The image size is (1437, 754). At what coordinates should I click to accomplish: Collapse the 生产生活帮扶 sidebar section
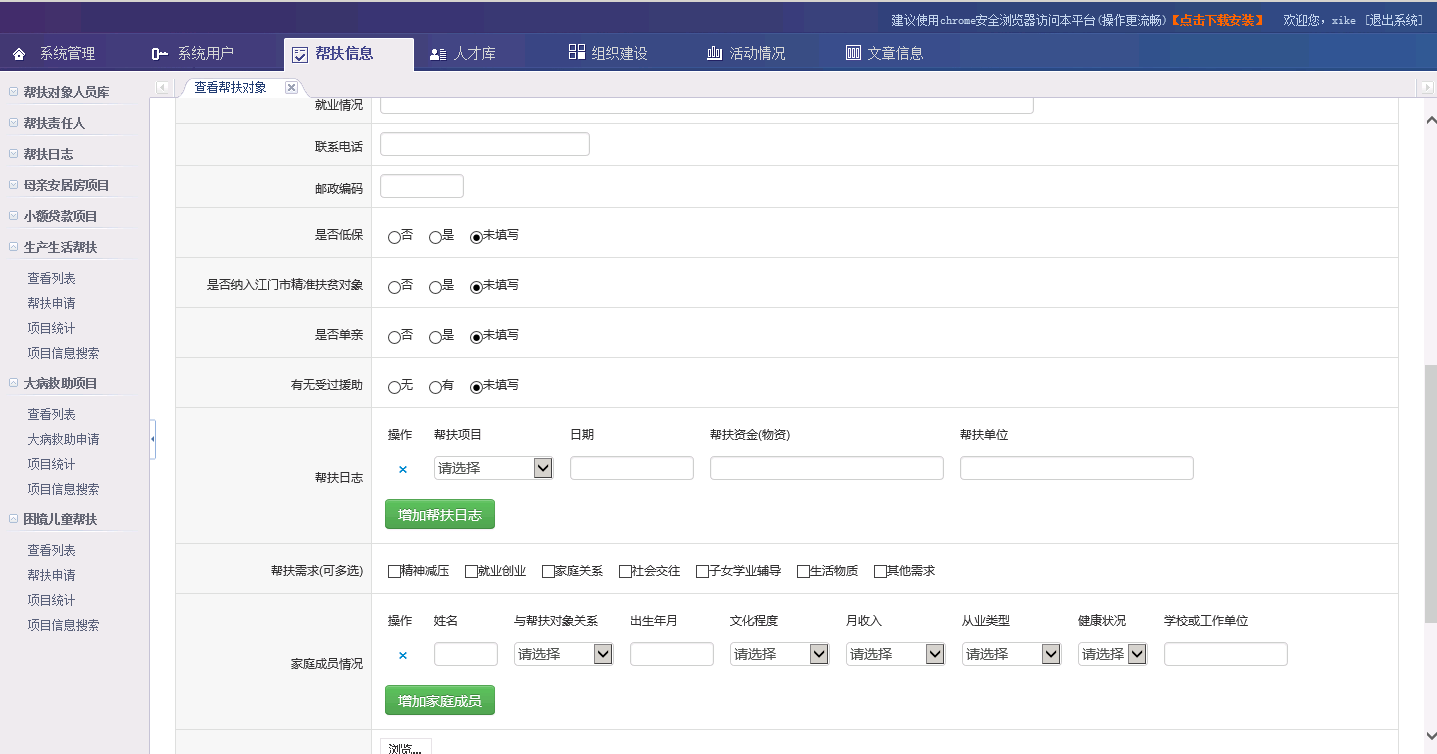[13, 247]
